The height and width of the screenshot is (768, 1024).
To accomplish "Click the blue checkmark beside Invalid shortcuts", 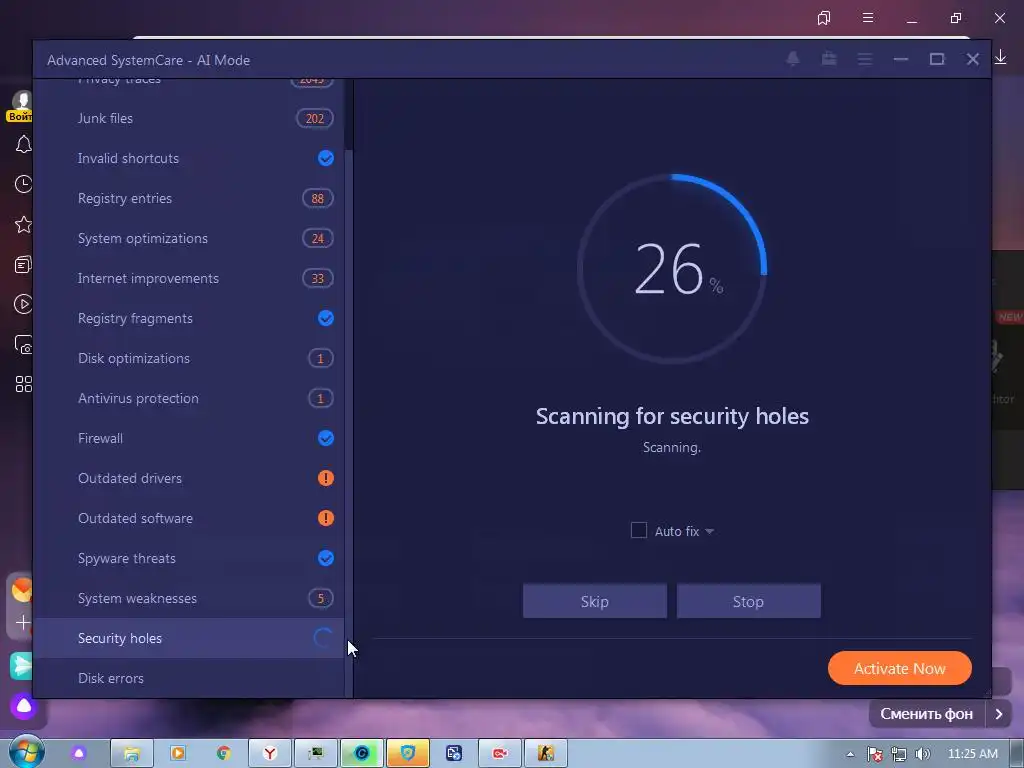I will (x=325, y=158).
